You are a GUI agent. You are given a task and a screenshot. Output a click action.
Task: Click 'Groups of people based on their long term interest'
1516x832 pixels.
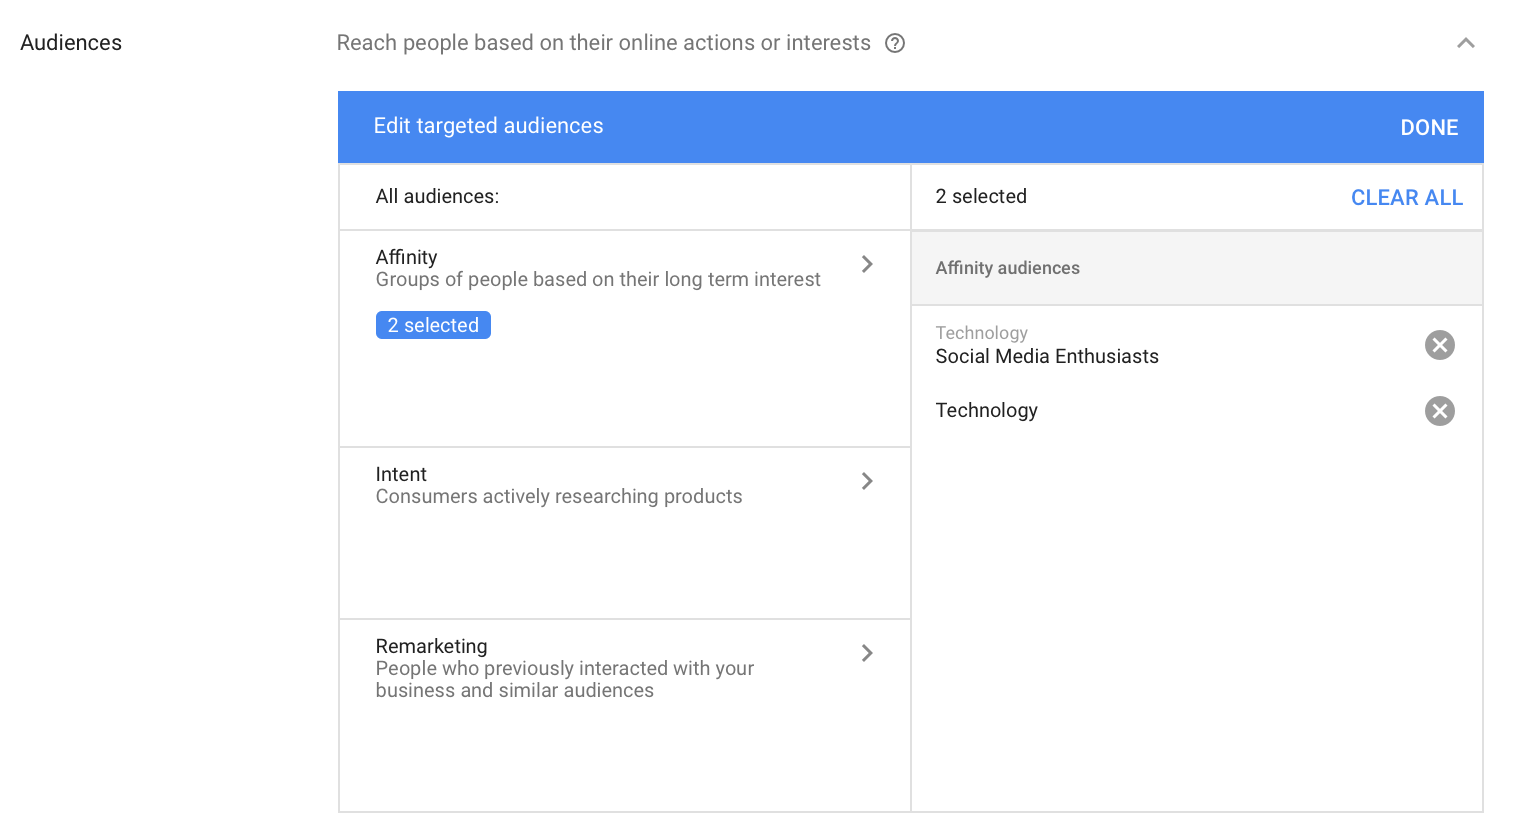598,279
